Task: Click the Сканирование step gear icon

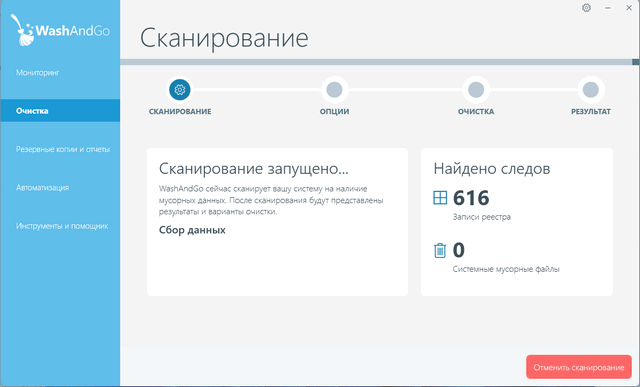Action: pyautogui.click(x=180, y=89)
